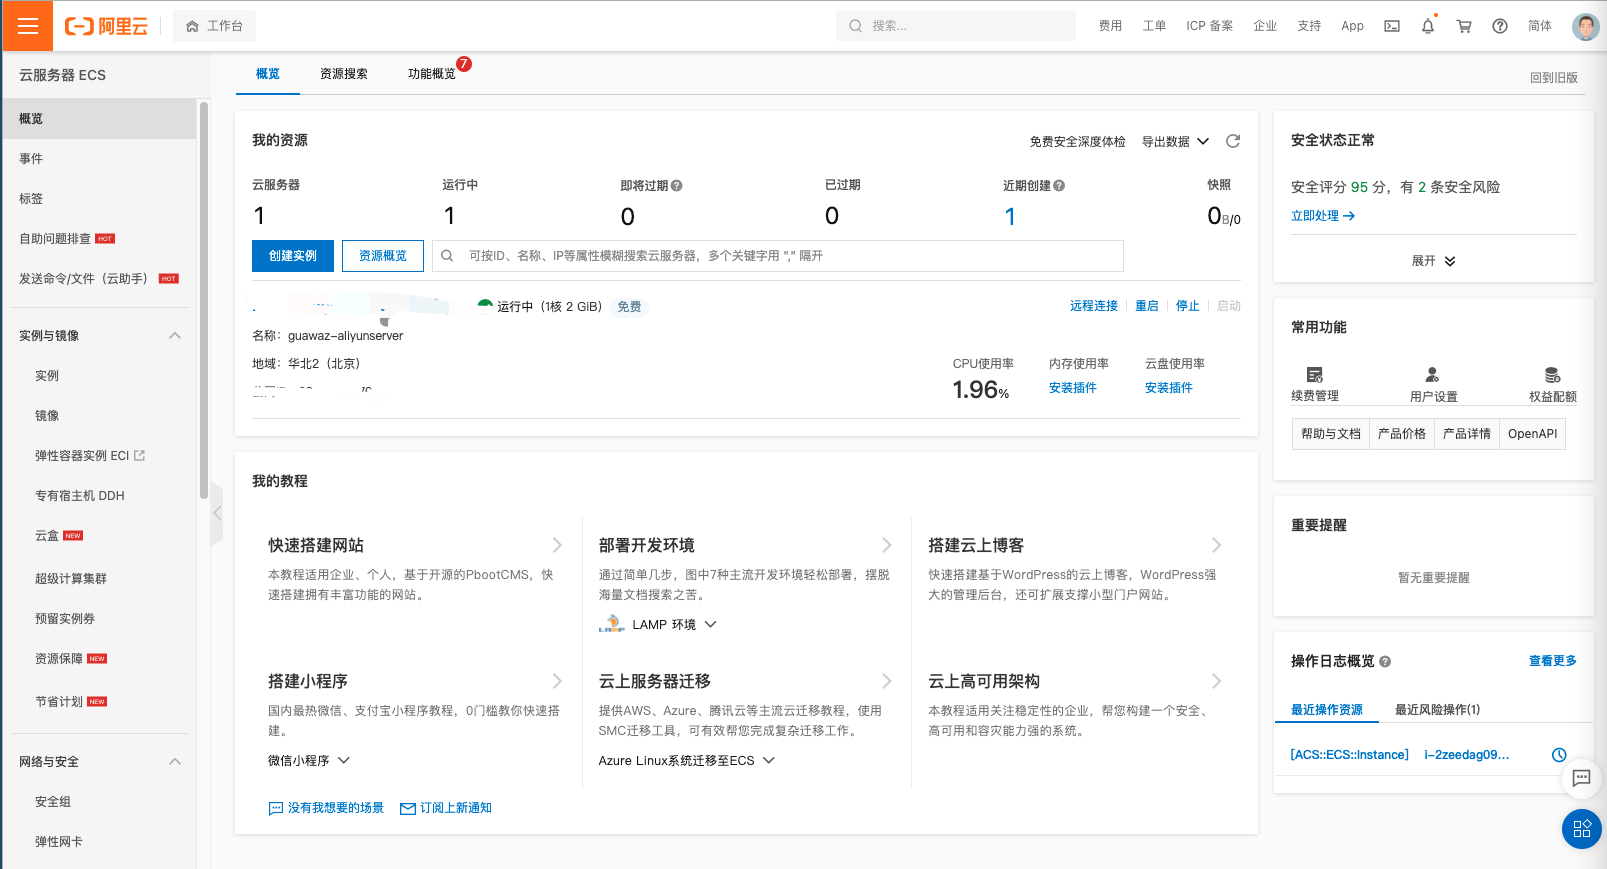Click the 帮助与文档 button
The height and width of the screenshot is (869, 1607).
(1331, 434)
